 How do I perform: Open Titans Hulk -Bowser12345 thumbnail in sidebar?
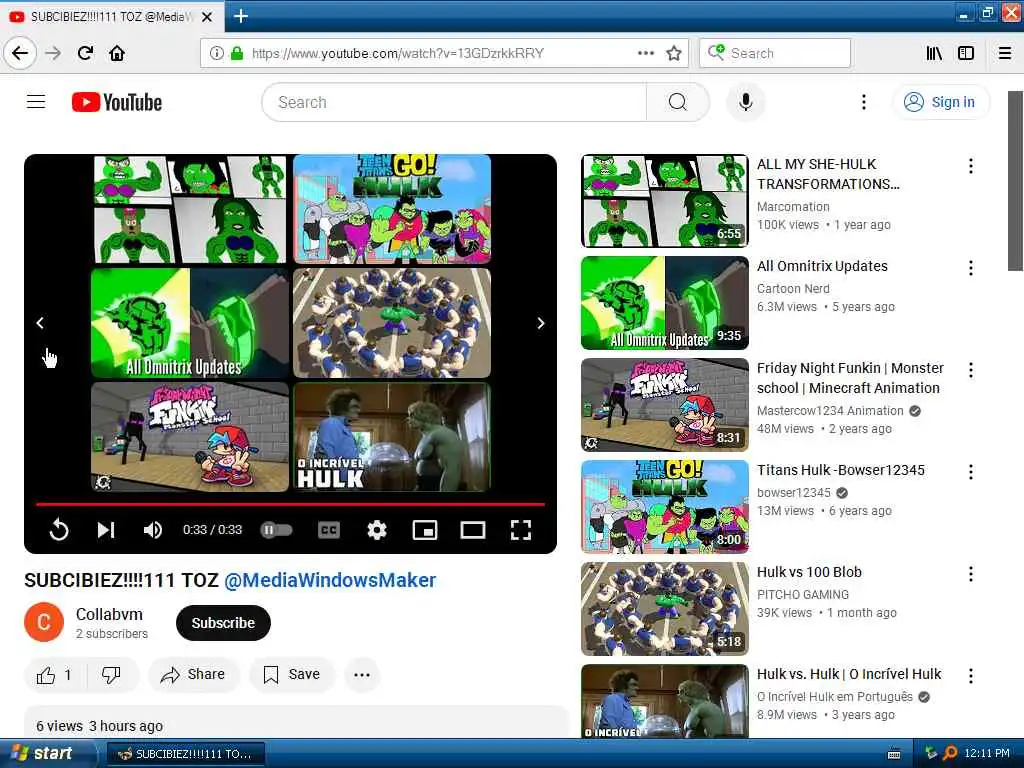[x=665, y=506]
